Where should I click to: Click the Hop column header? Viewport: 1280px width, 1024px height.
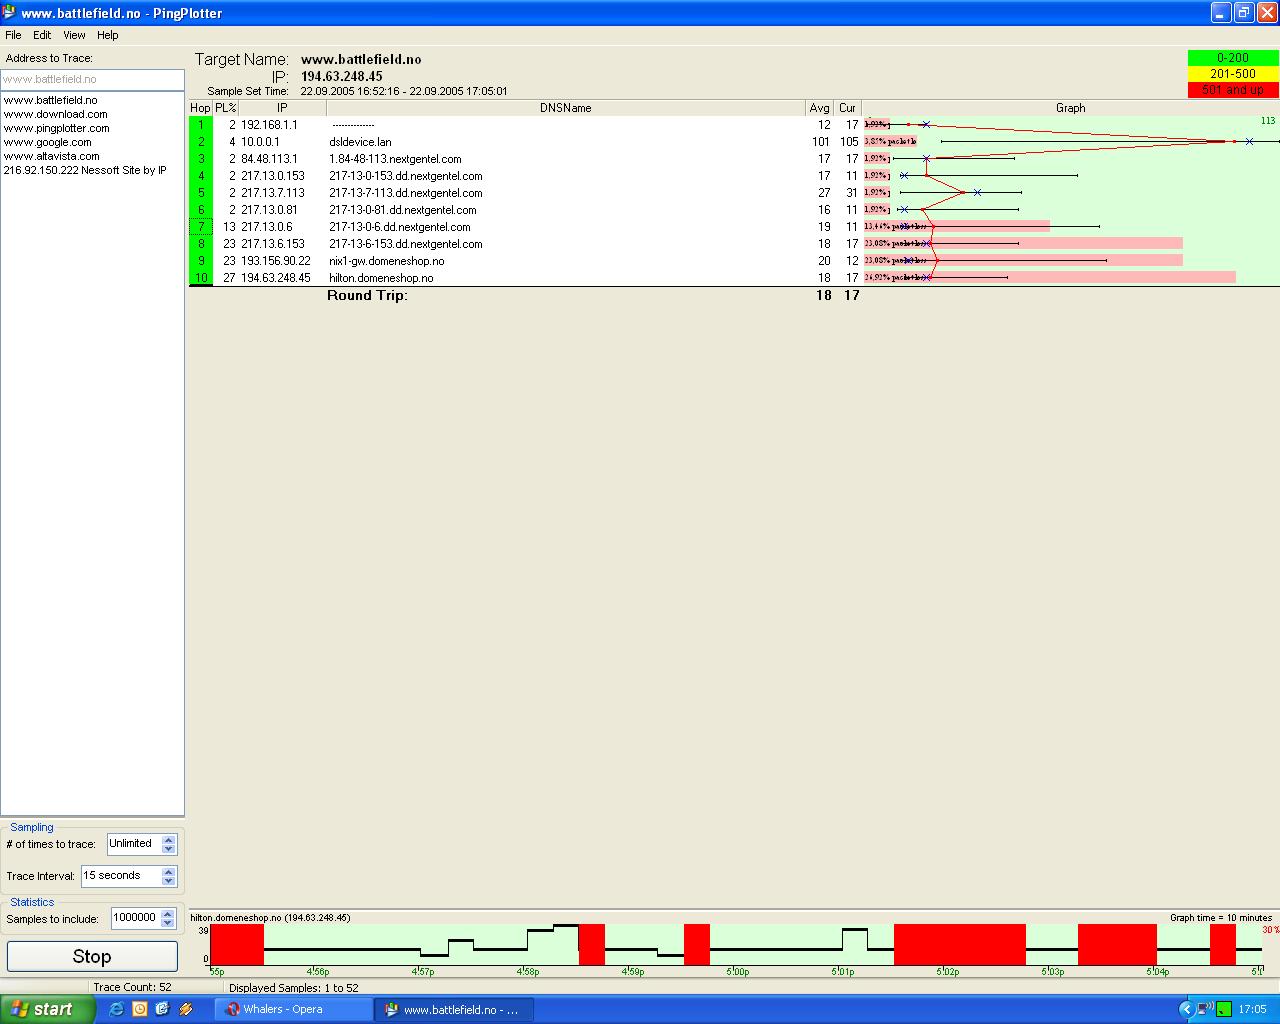(x=200, y=108)
